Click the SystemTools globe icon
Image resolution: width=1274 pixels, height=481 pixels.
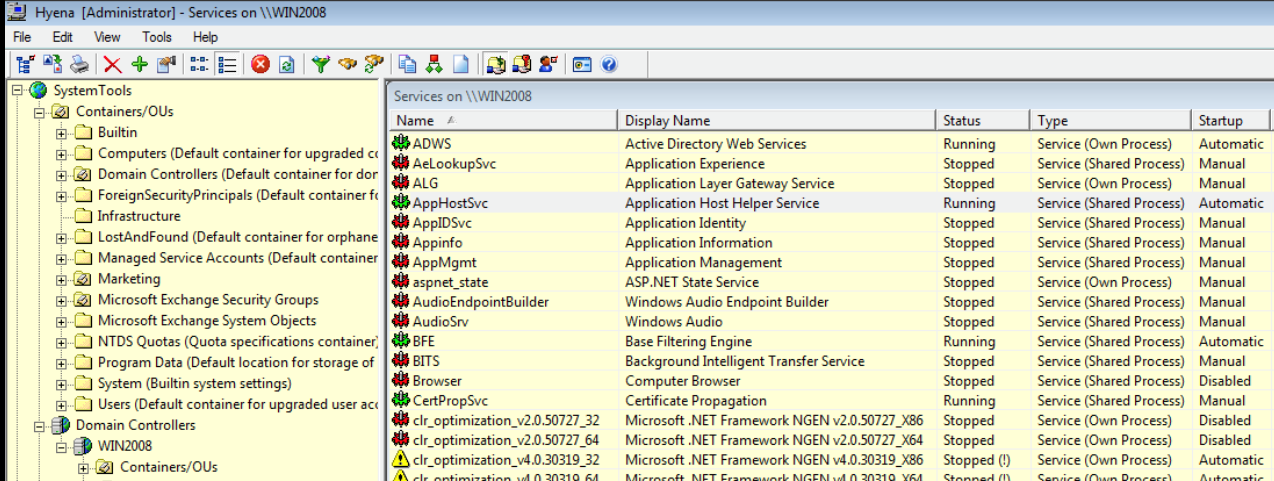click(39, 91)
